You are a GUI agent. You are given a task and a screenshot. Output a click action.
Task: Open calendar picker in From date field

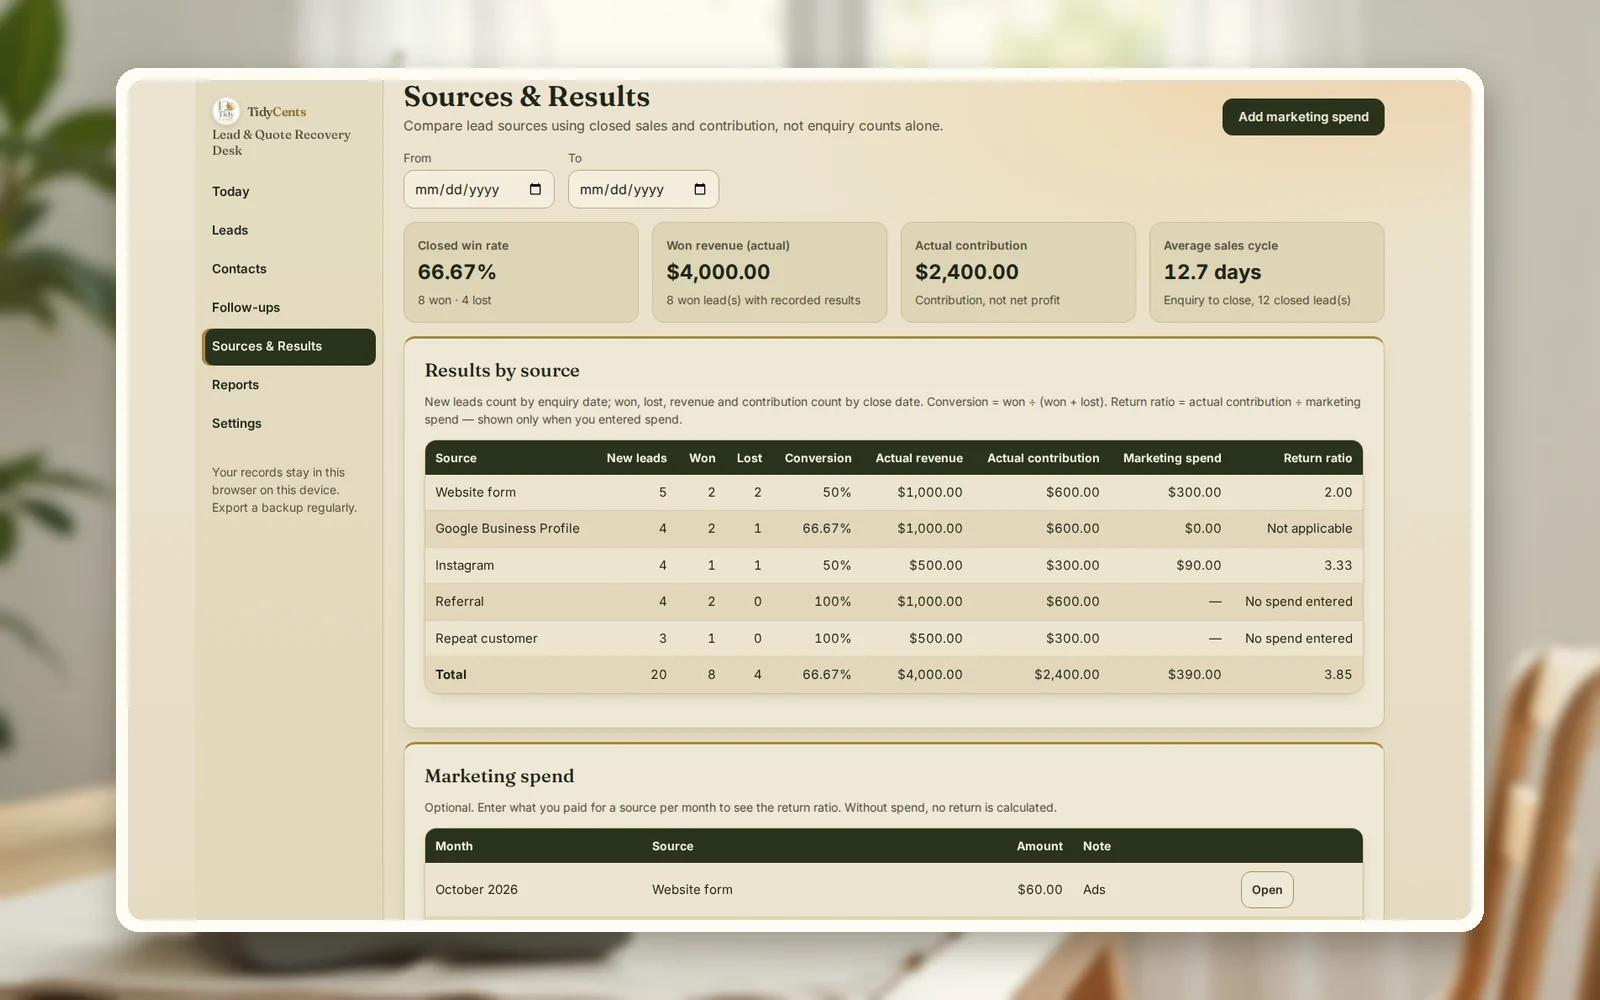point(535,190)
